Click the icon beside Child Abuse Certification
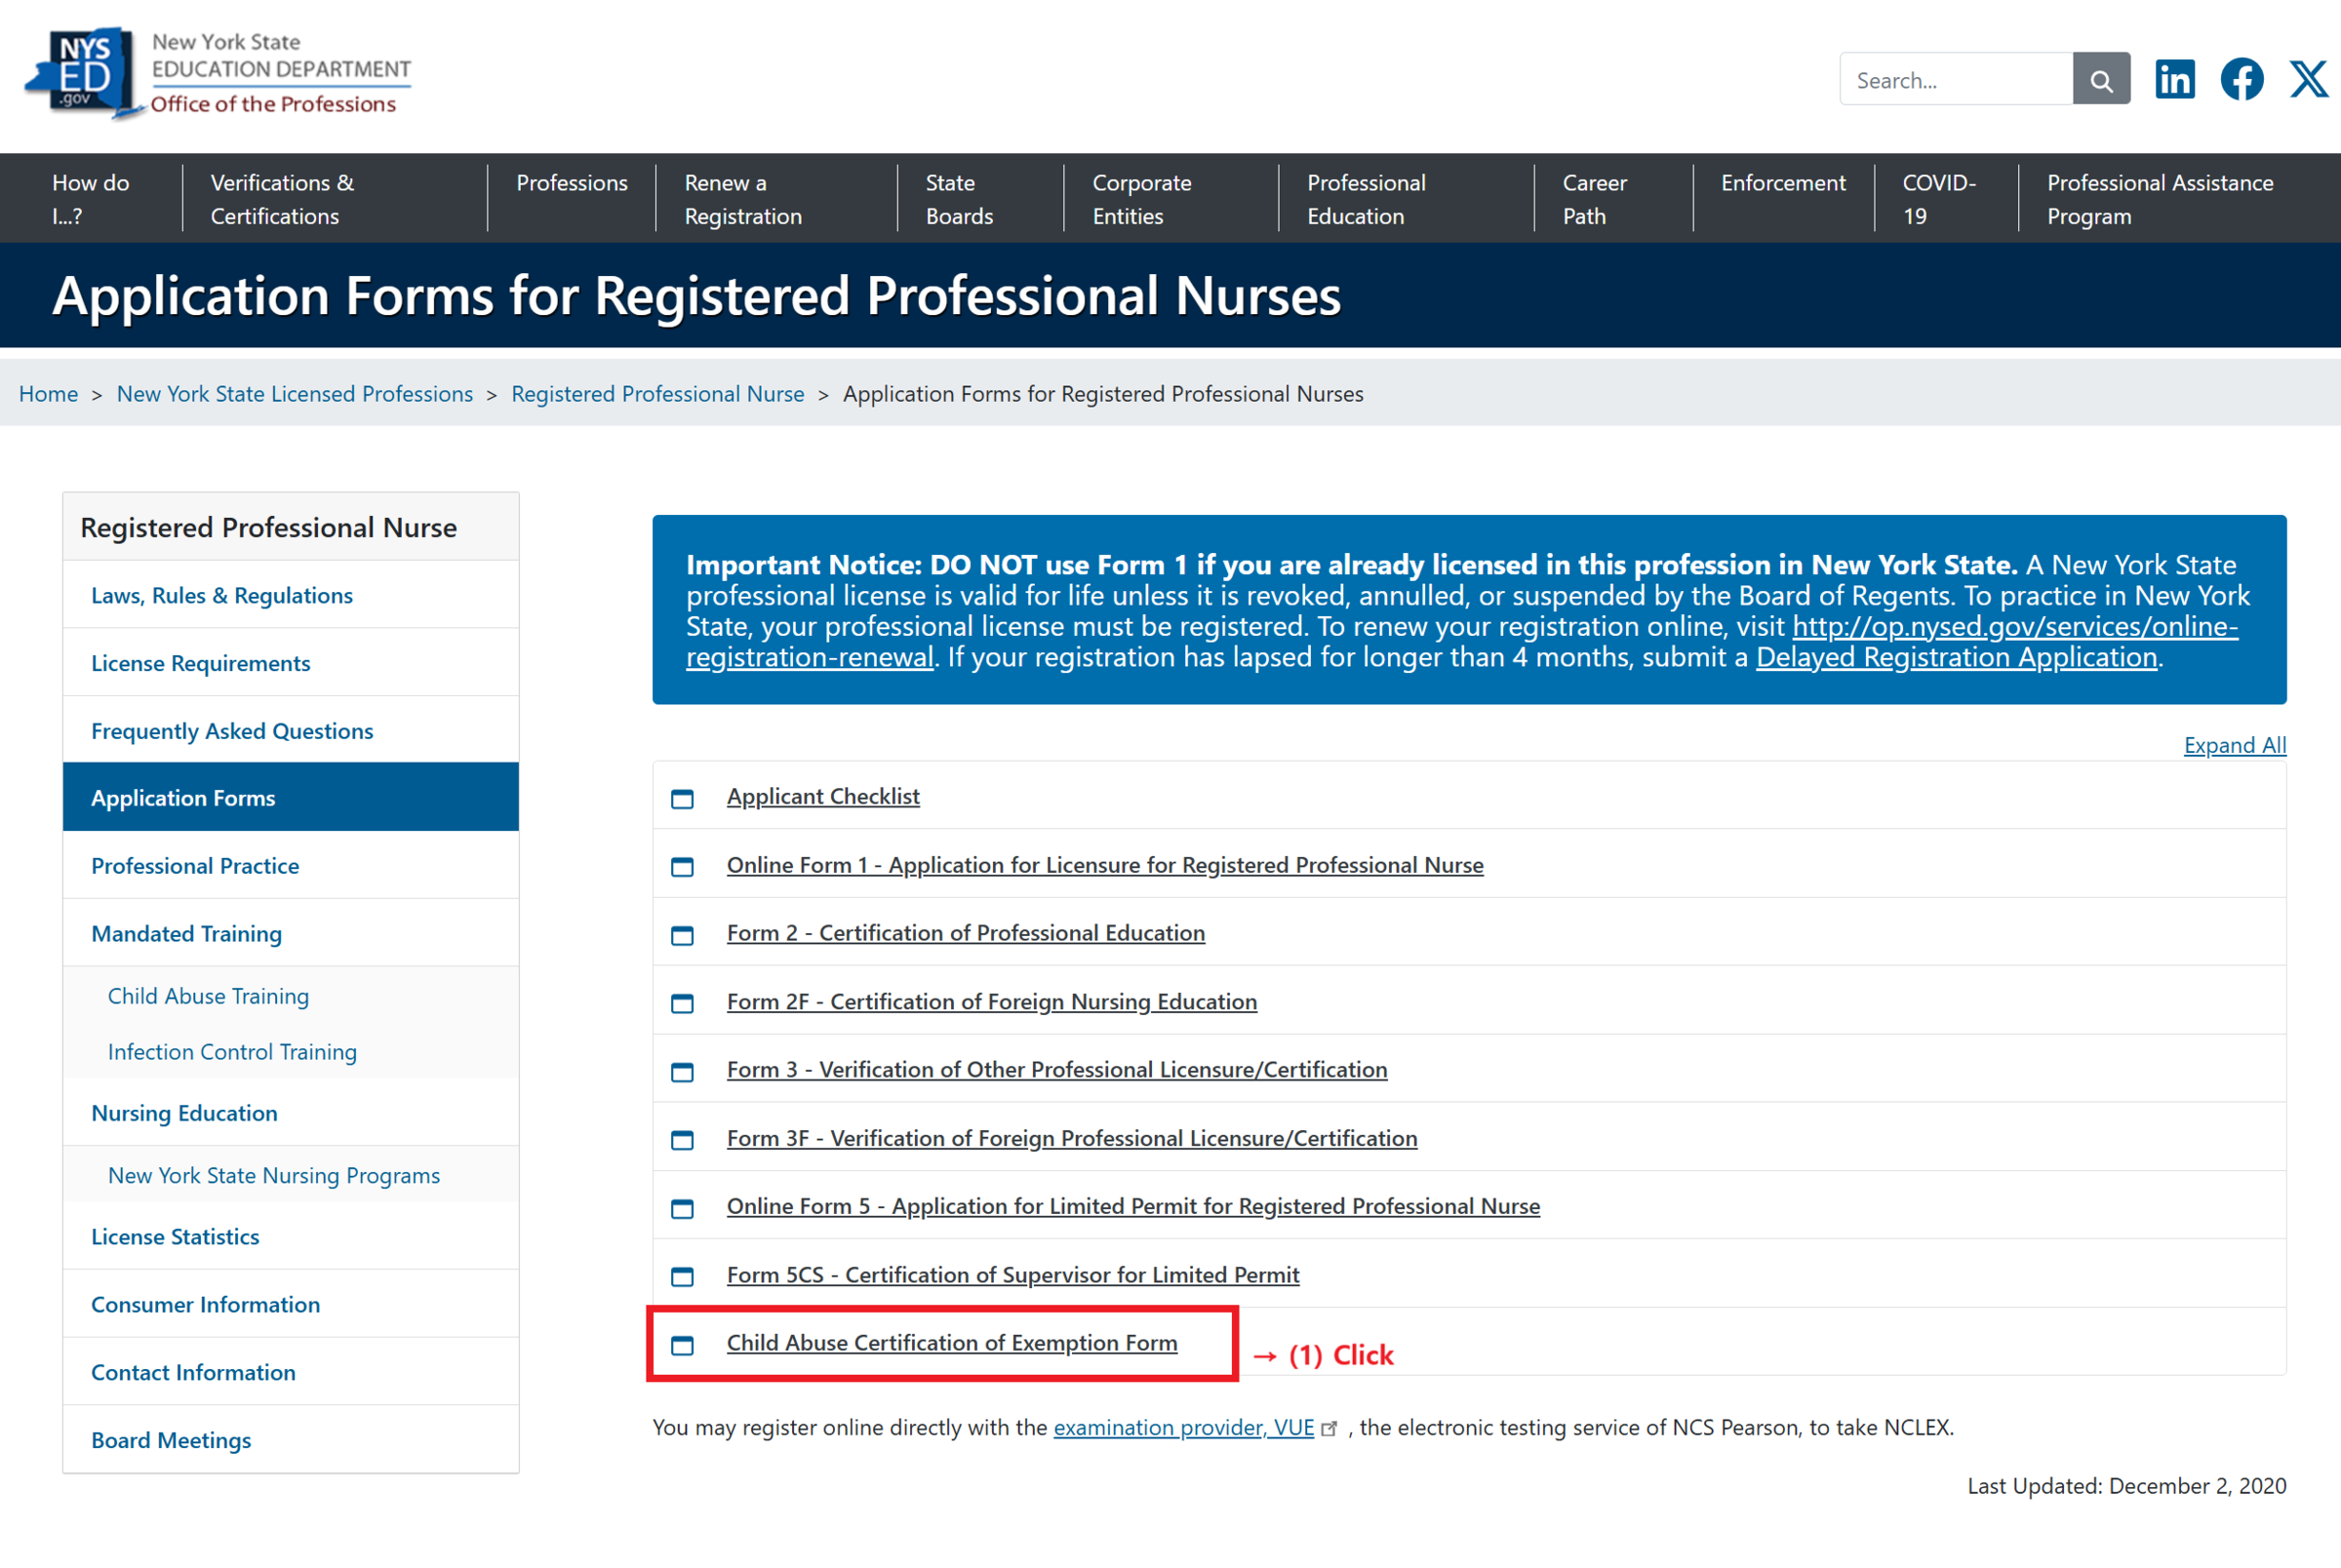The image size is (2341, 1568). [x=682, y=1344]
